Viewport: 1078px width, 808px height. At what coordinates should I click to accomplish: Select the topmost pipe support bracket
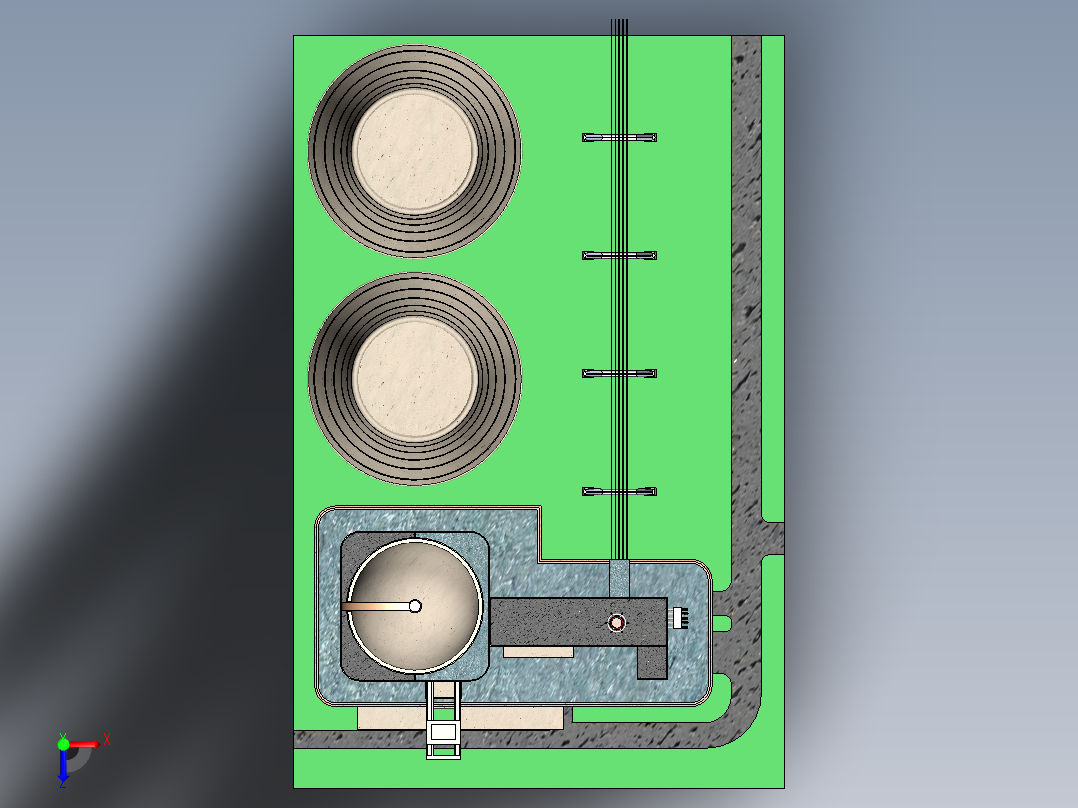(x=619, y=138)
